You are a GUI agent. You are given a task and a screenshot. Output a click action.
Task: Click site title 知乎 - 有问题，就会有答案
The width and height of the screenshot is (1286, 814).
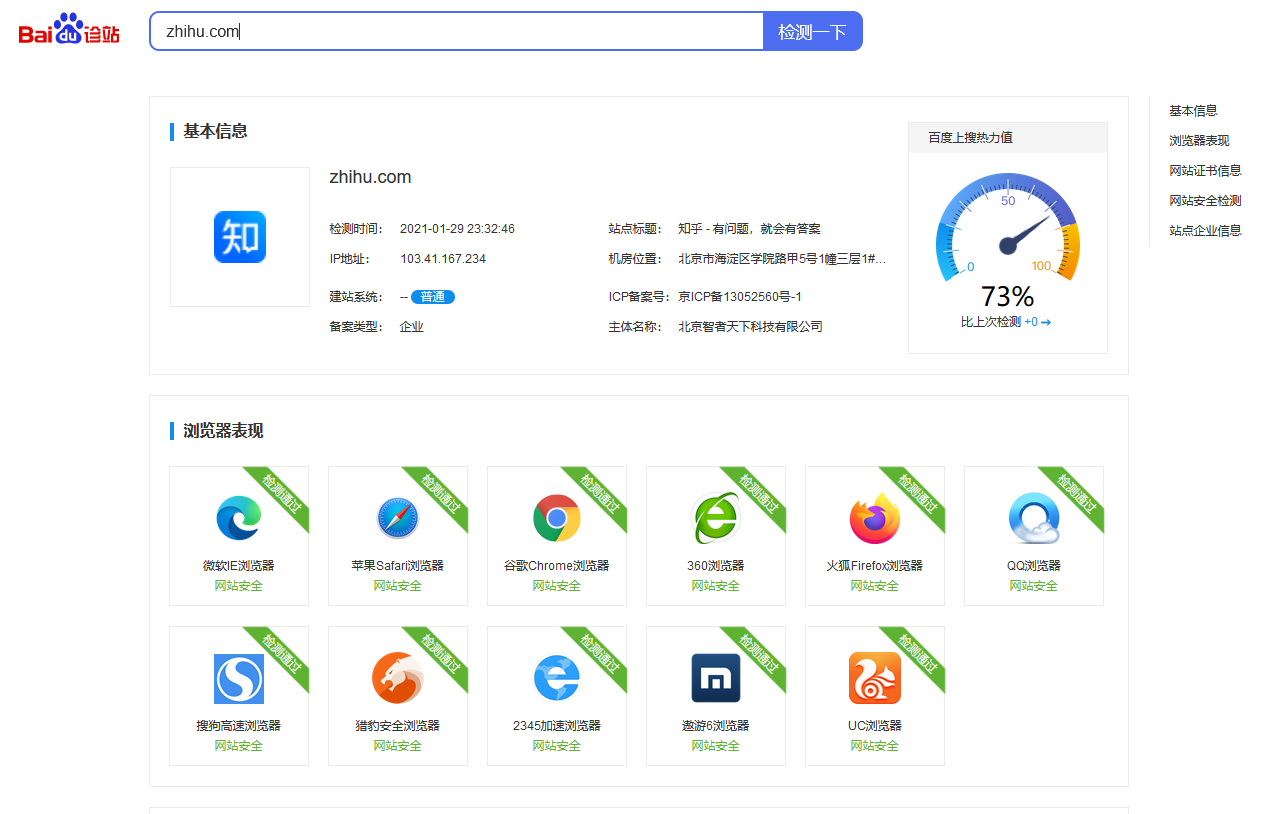[x=749, y=229]
